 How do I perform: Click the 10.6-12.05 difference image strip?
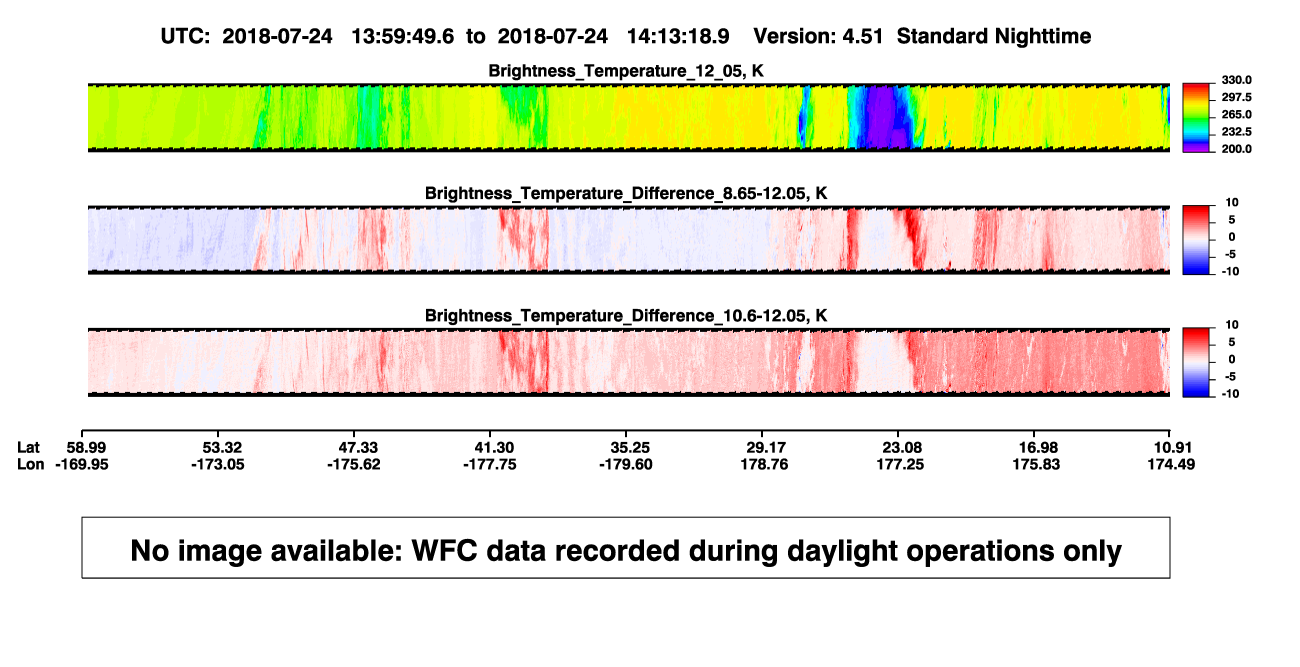tap(629, 362)
